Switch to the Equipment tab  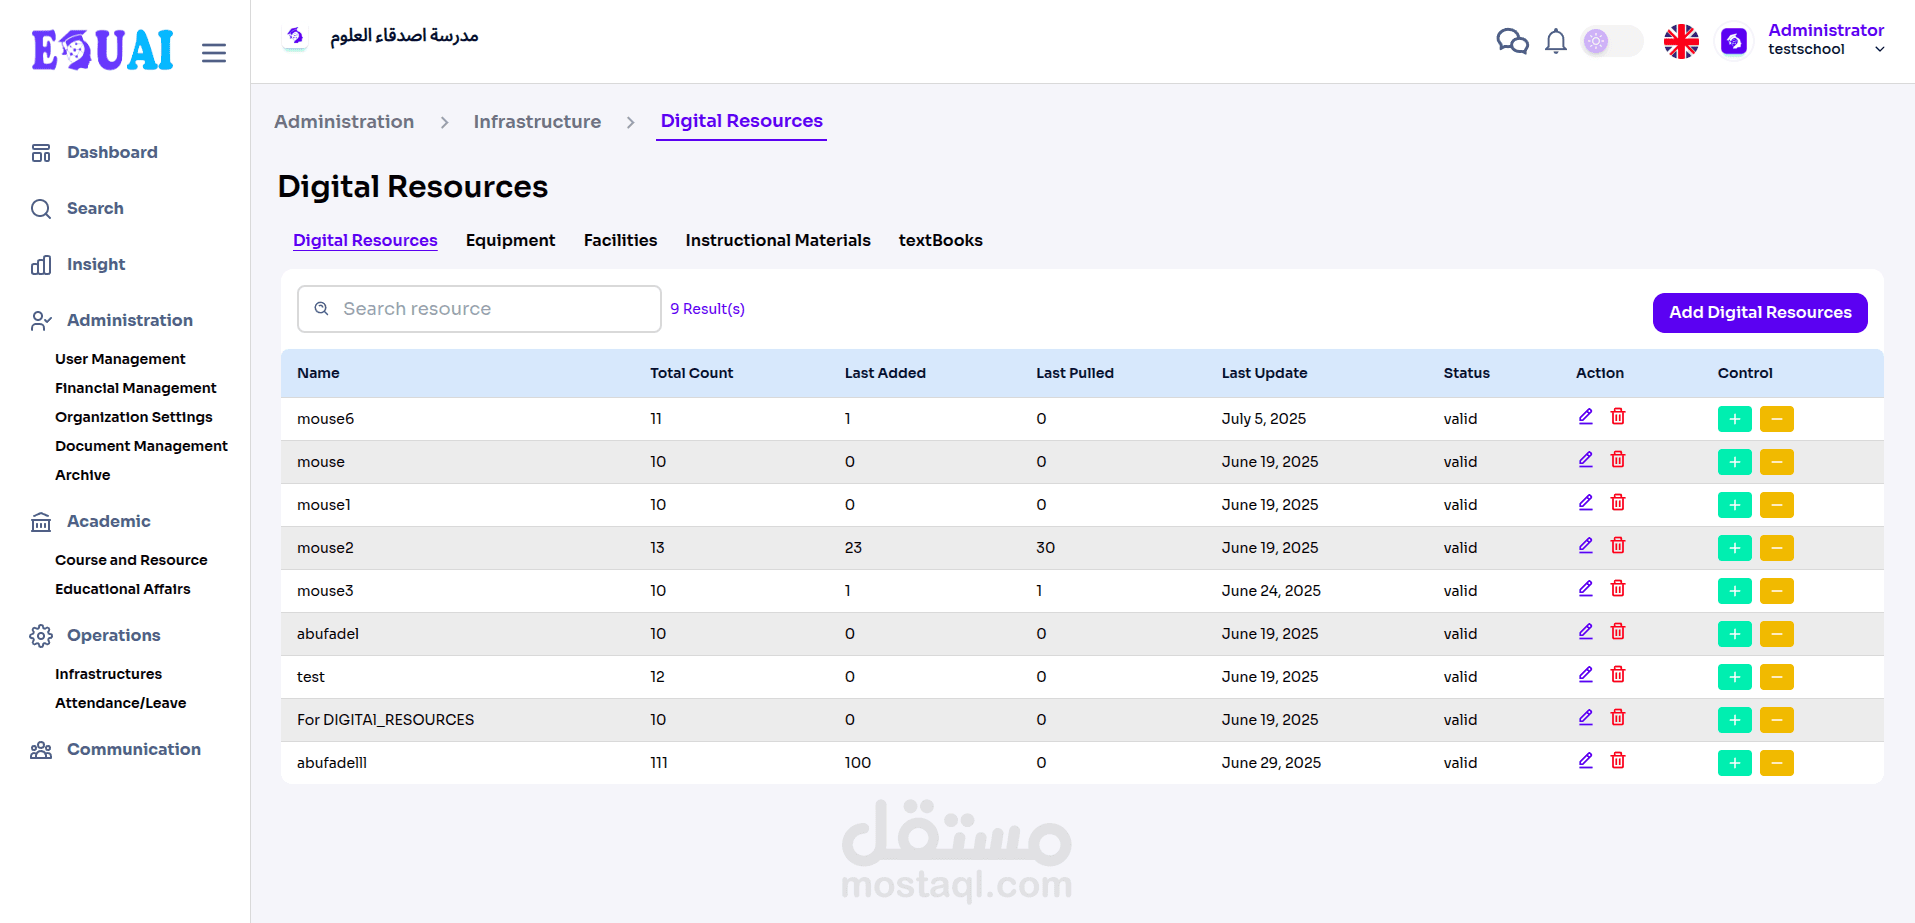click(510, 240)
